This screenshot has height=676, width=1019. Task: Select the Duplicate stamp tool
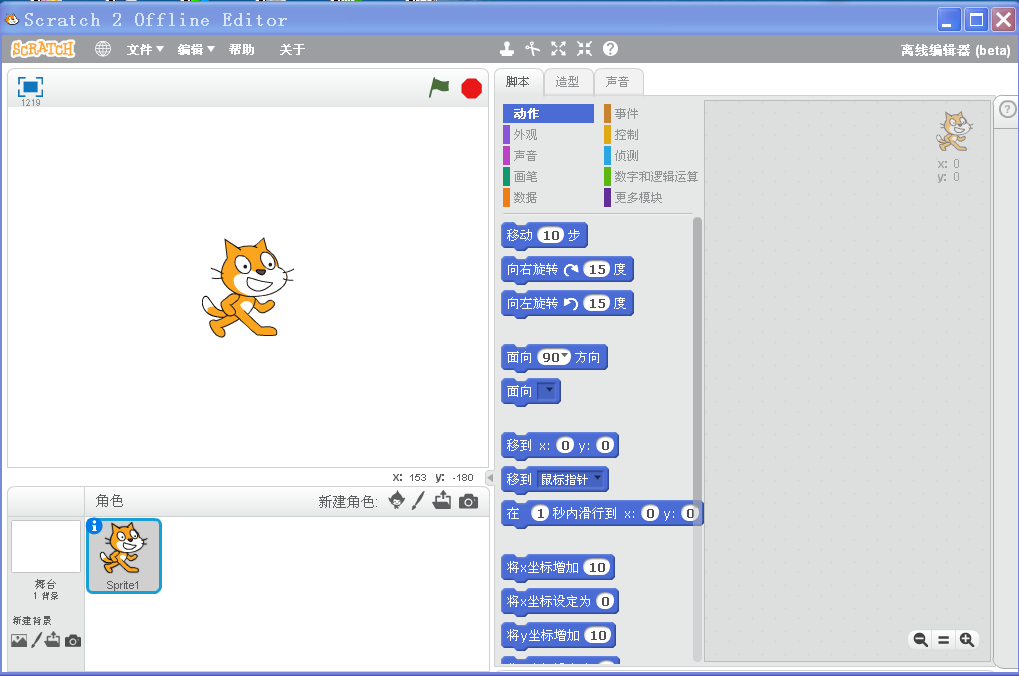point(507,49)
